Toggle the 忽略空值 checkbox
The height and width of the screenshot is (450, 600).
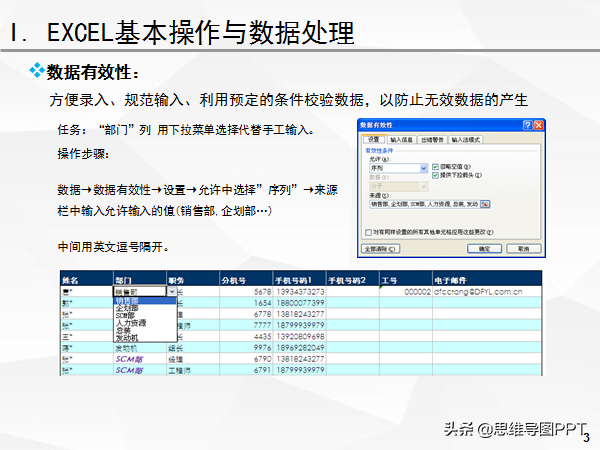[435, 167]
